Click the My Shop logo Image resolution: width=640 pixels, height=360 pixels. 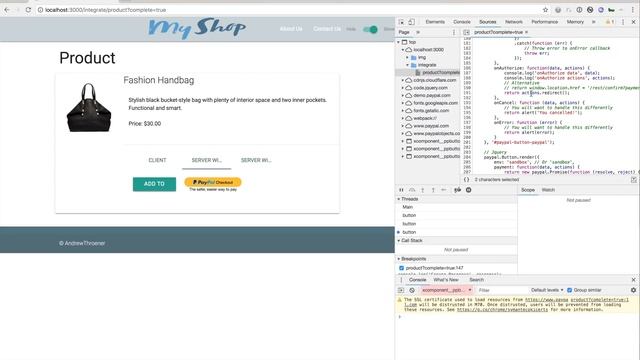point(197,28)
